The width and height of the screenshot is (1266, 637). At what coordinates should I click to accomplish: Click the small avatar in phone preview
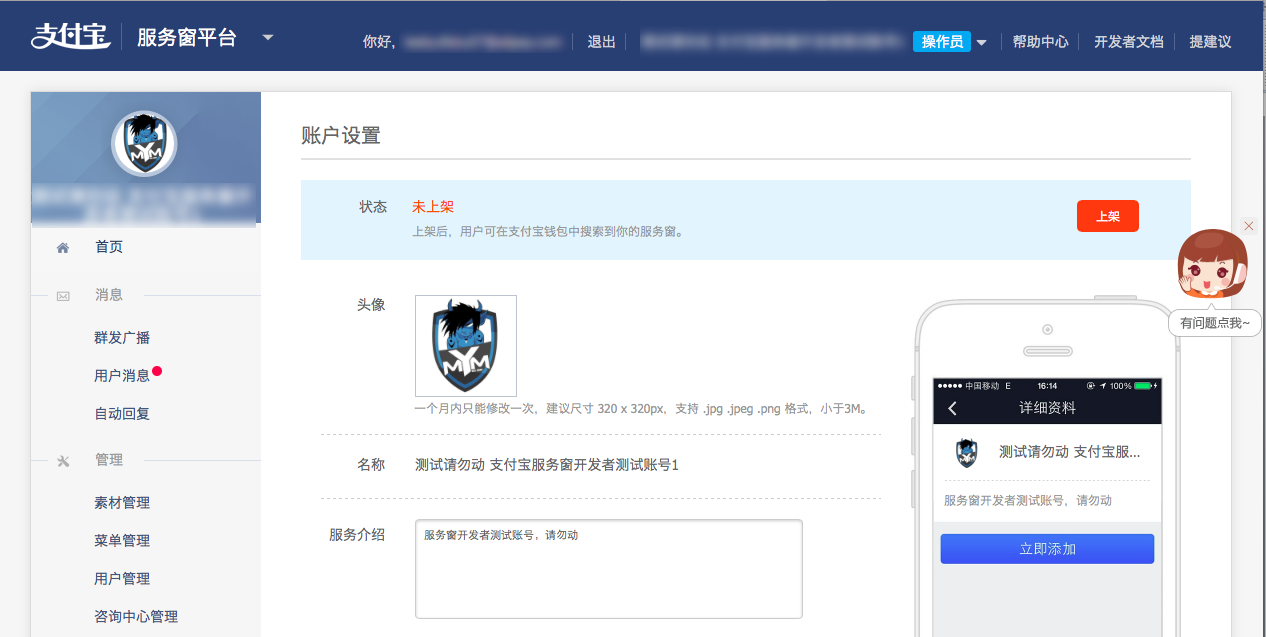point(966,453)
